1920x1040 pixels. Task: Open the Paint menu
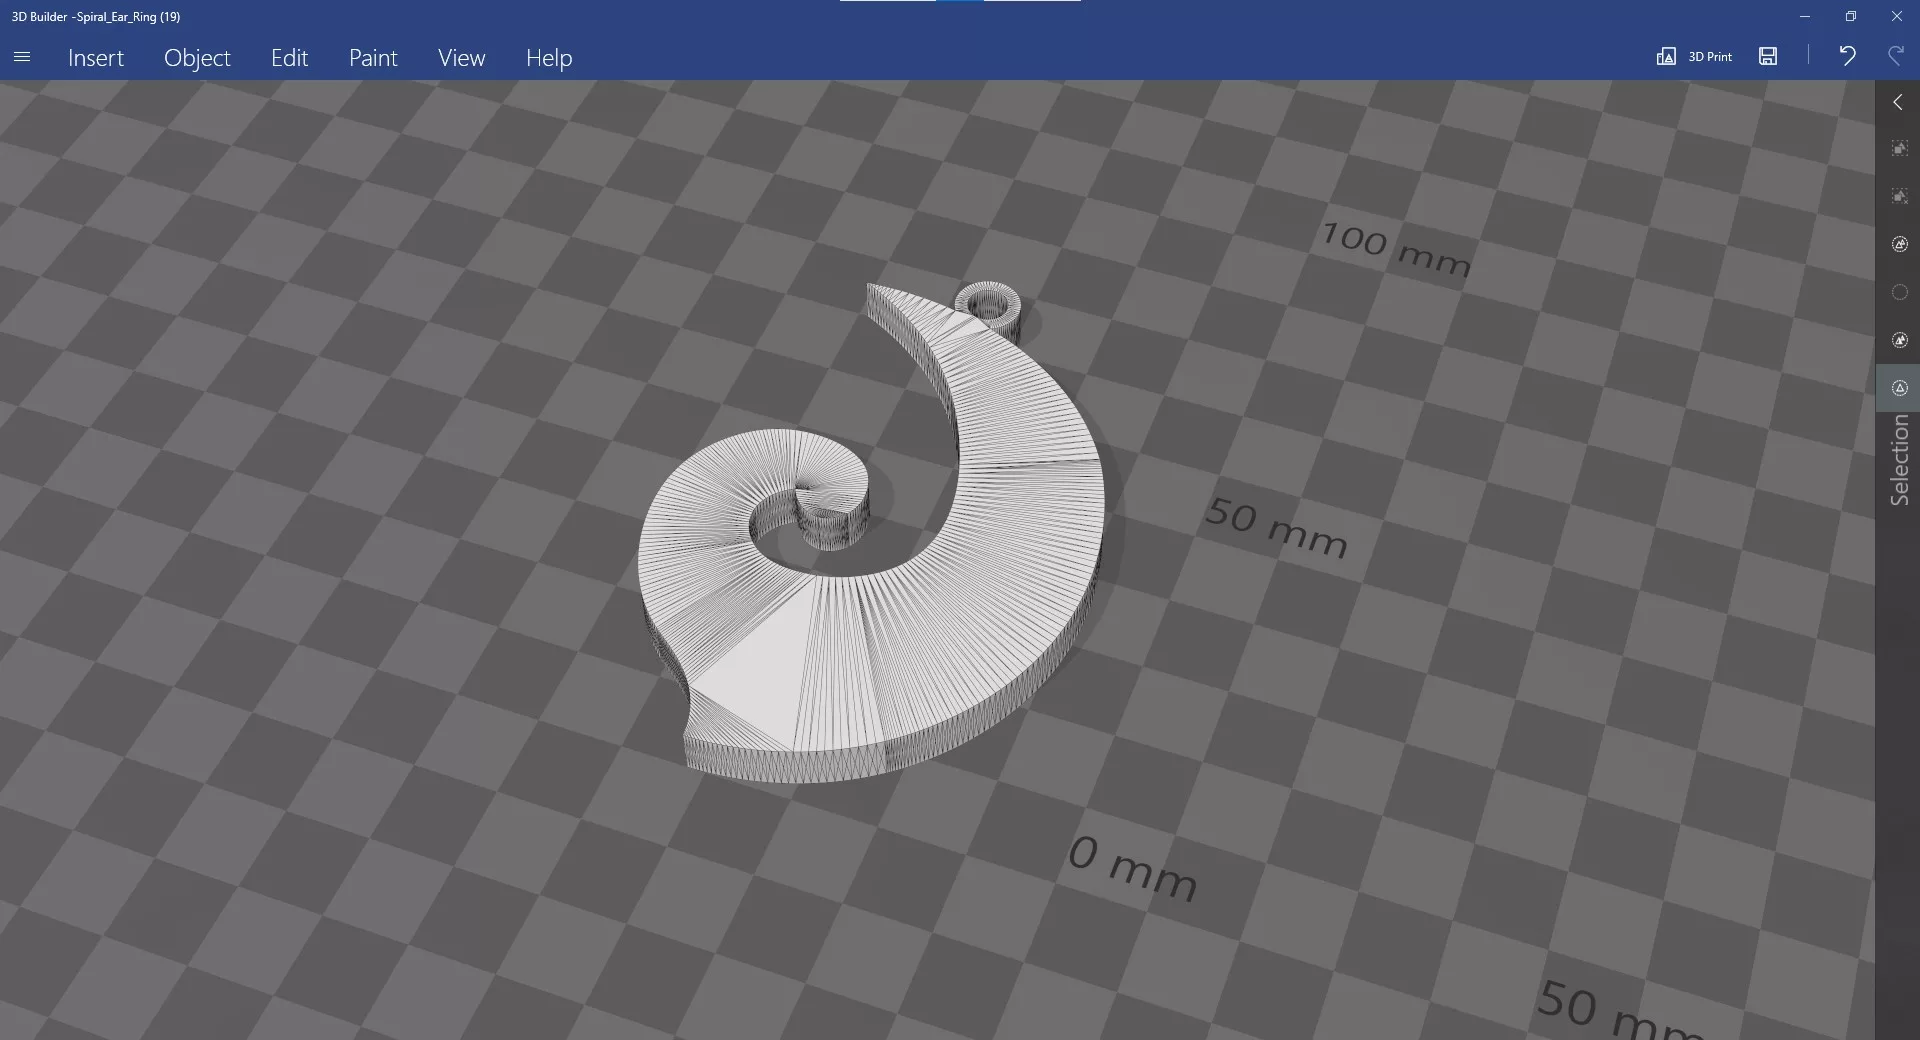(x=373, y=58)
